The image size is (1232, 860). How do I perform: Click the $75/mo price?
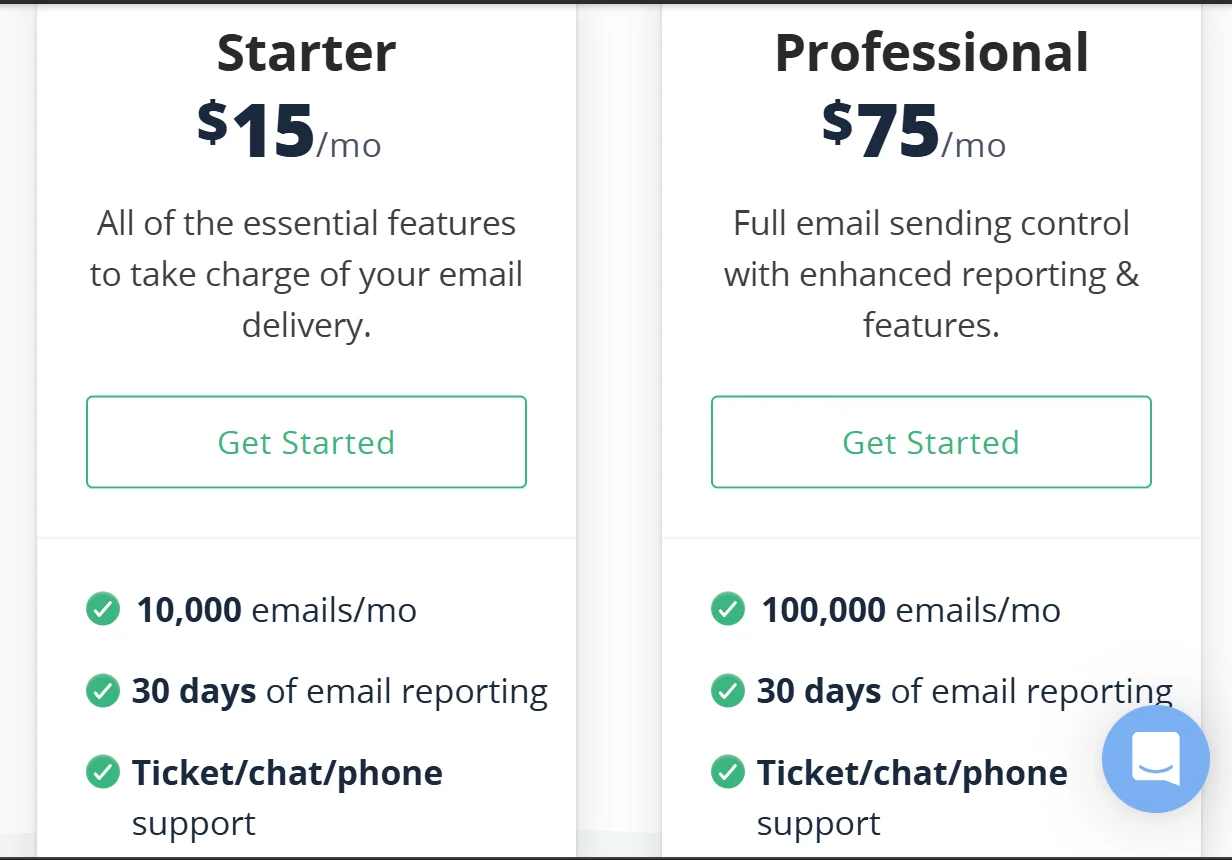click(914, 132)
